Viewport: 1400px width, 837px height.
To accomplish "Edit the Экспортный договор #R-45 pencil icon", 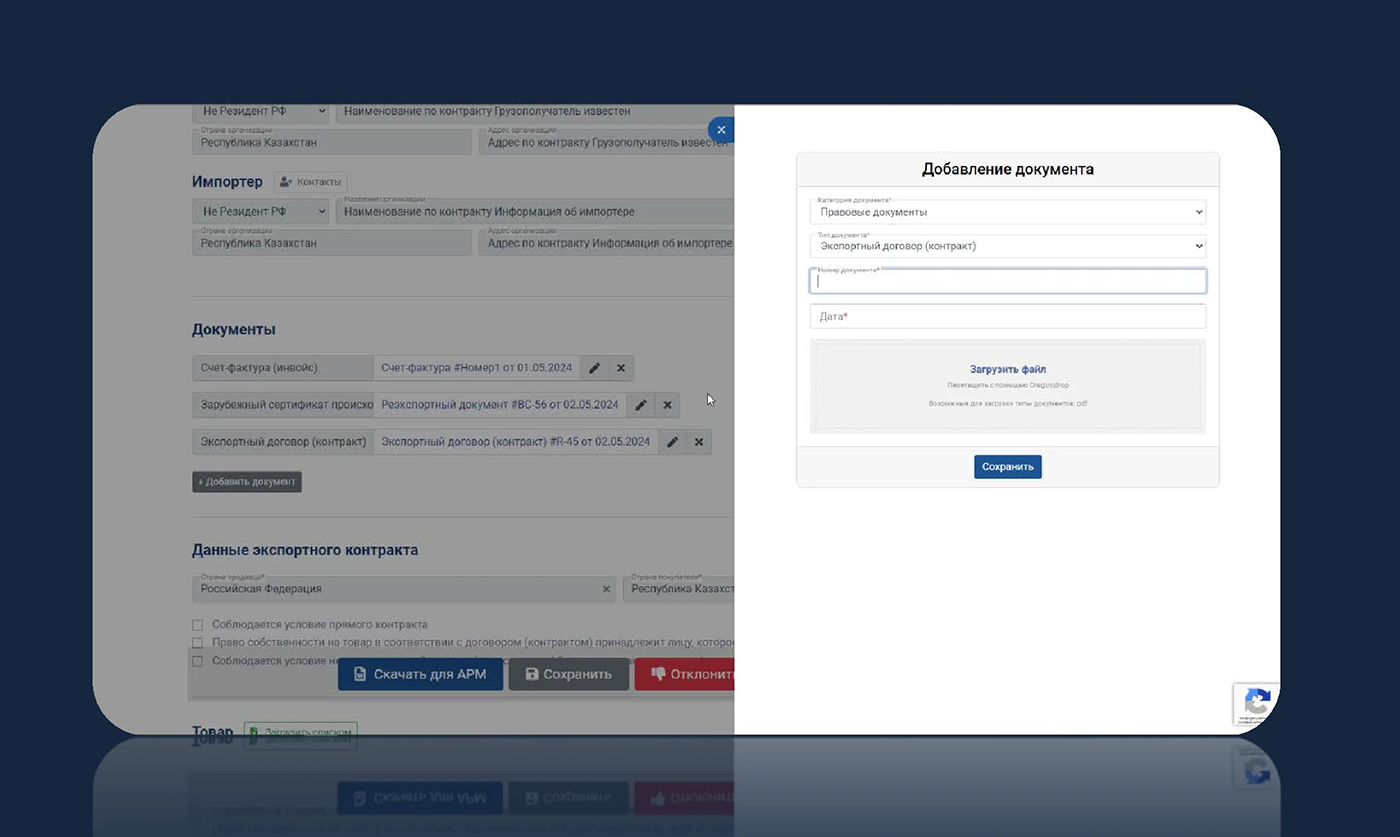I will click(673, 442).
